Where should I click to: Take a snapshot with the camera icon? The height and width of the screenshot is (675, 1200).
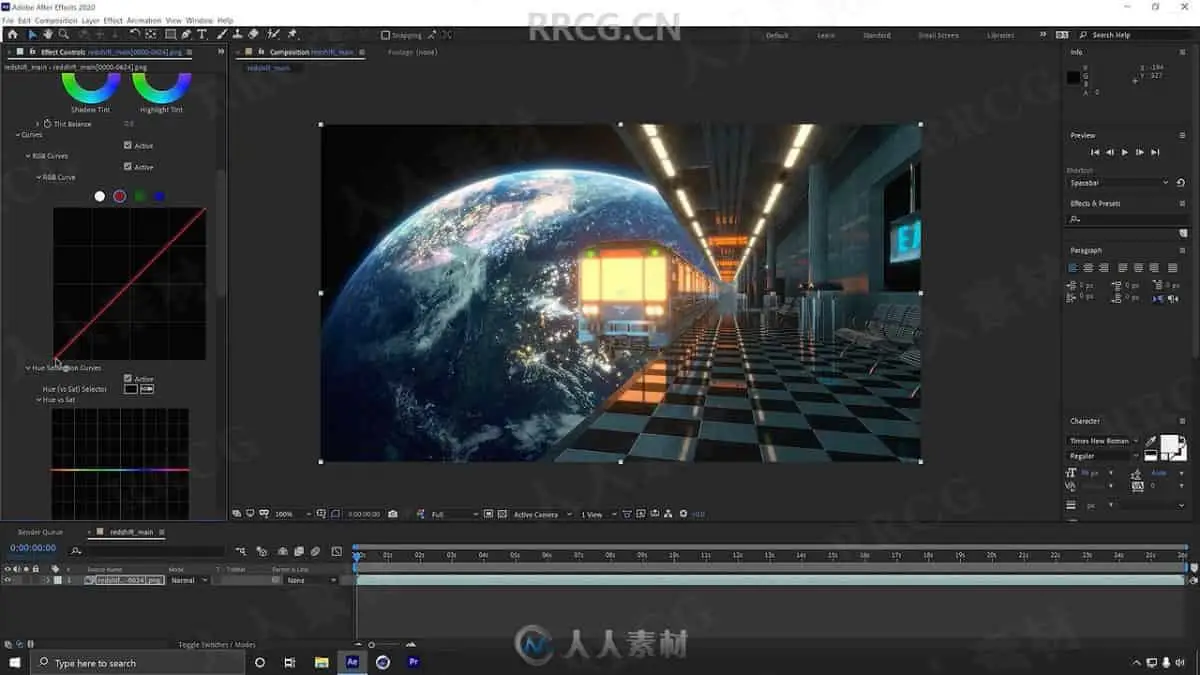point(393,514)
